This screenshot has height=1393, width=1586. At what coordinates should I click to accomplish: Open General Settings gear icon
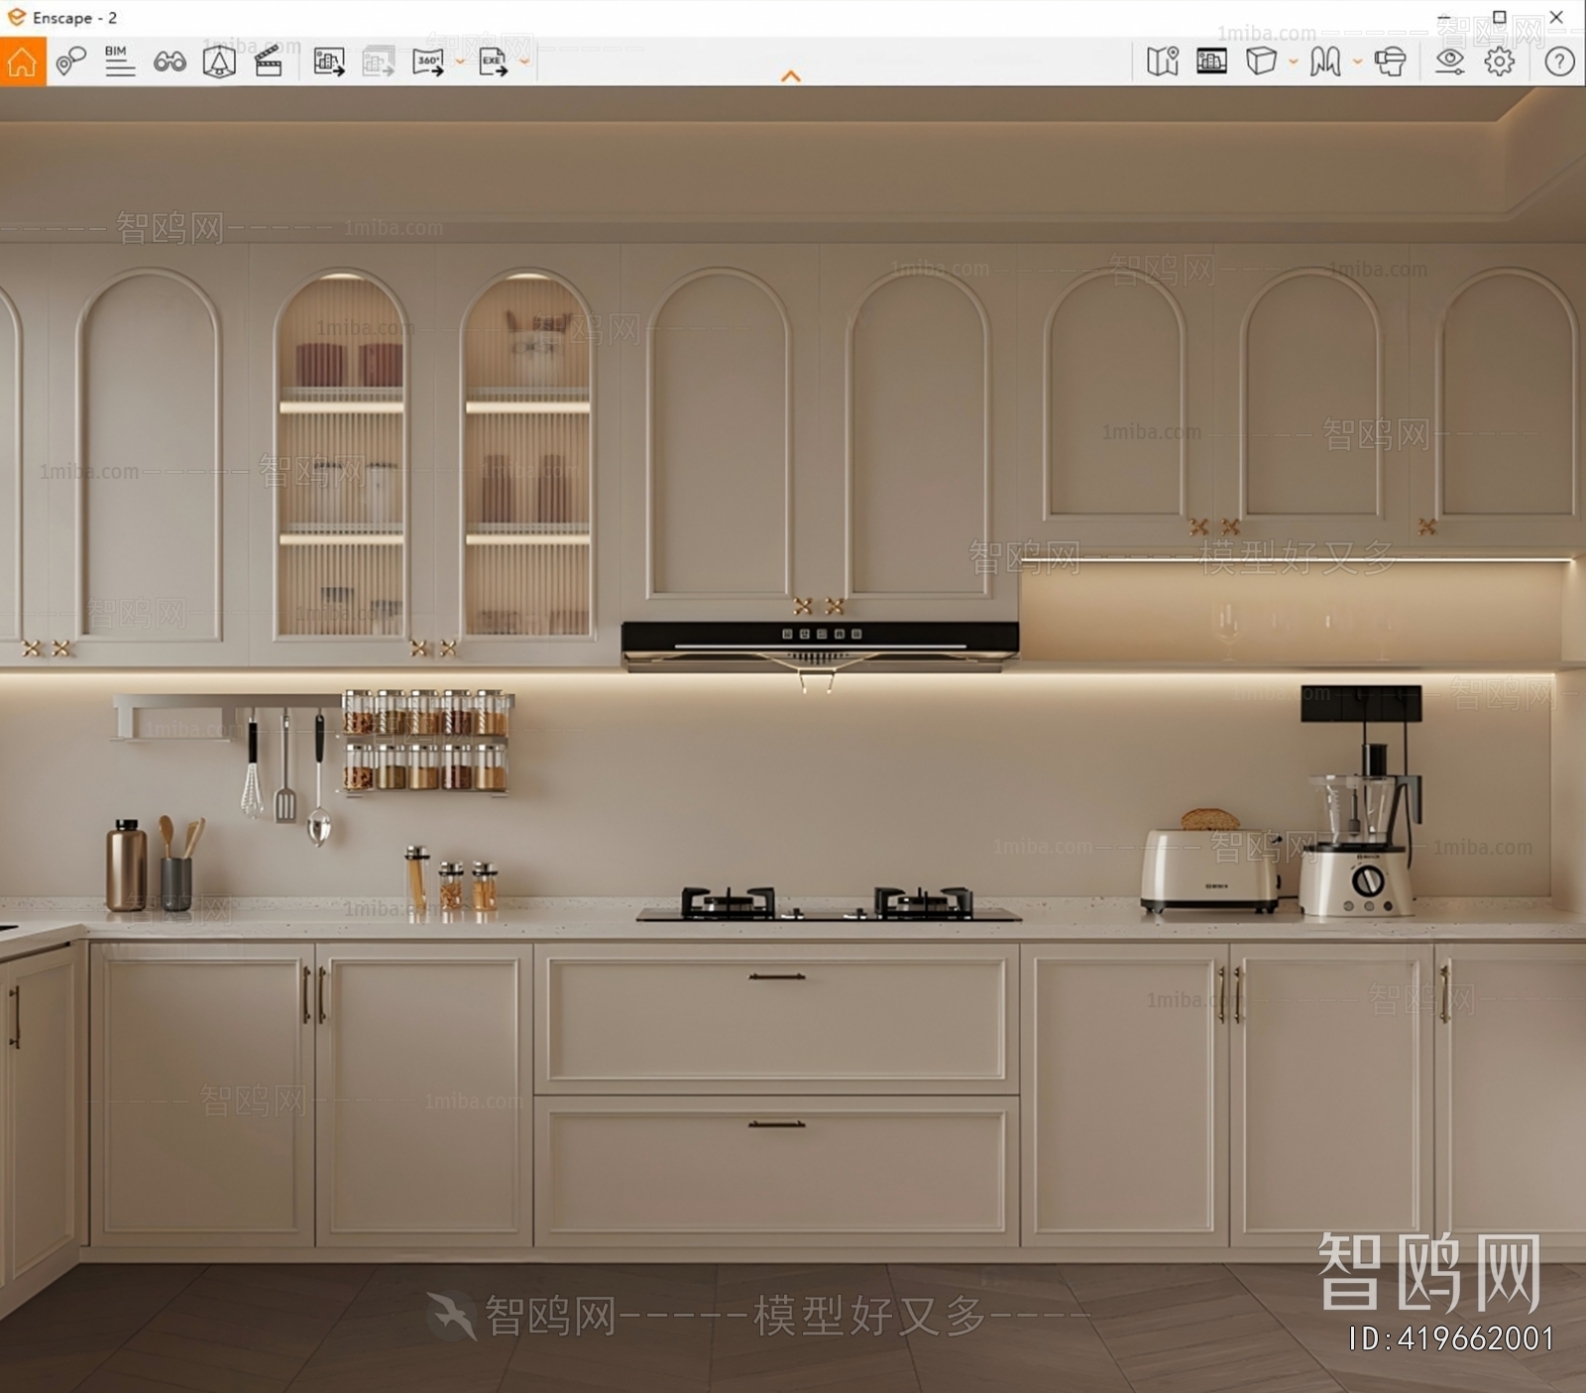coord(1499,62)
